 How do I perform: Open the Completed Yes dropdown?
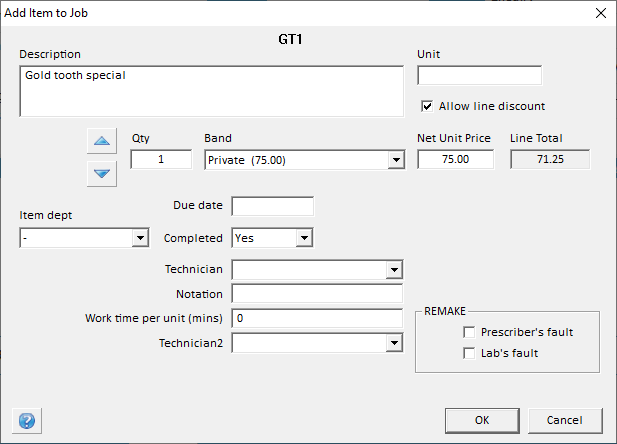tap(304, 238)
